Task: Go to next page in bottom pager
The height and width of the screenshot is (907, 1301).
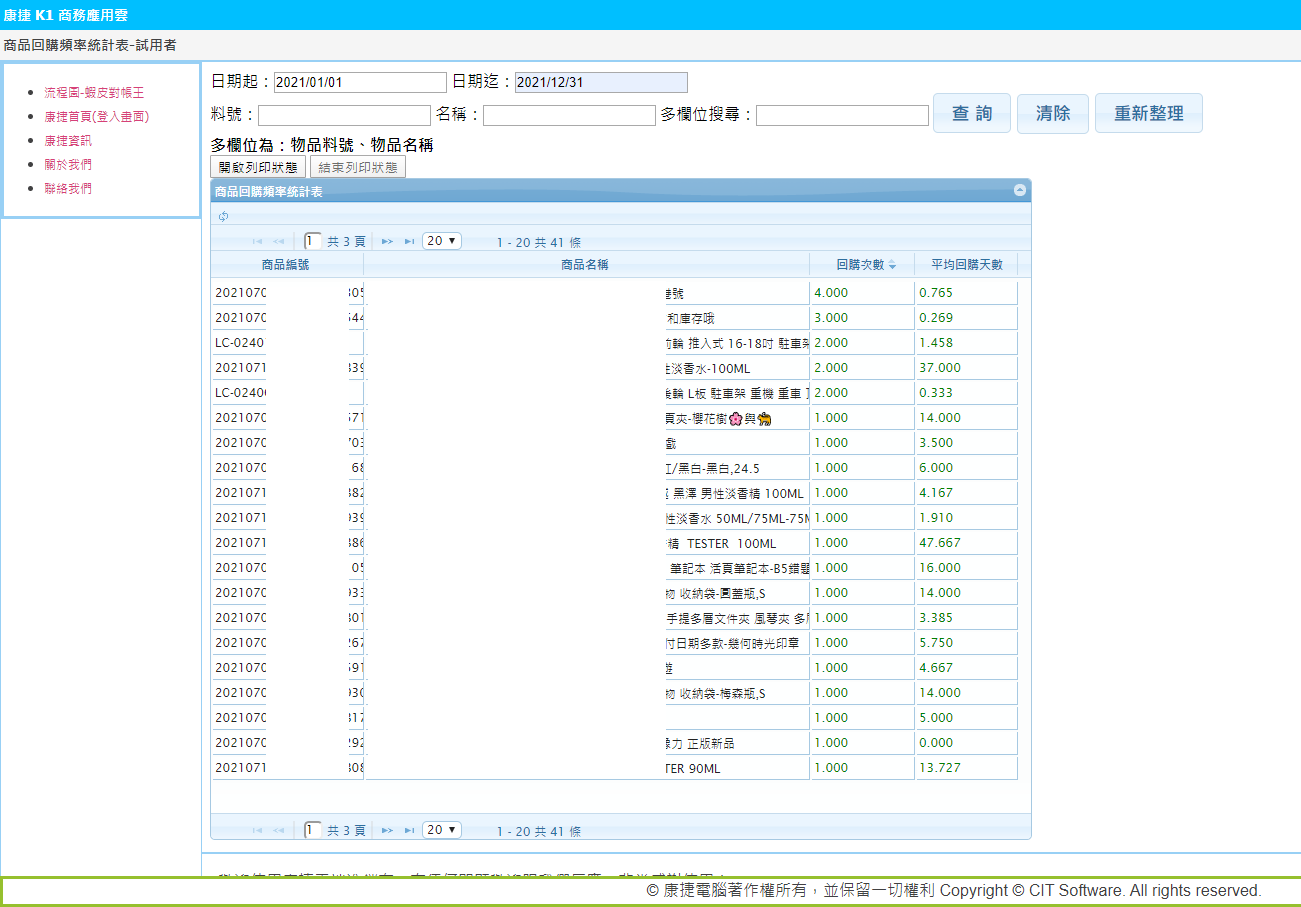Action: [388, 830]
